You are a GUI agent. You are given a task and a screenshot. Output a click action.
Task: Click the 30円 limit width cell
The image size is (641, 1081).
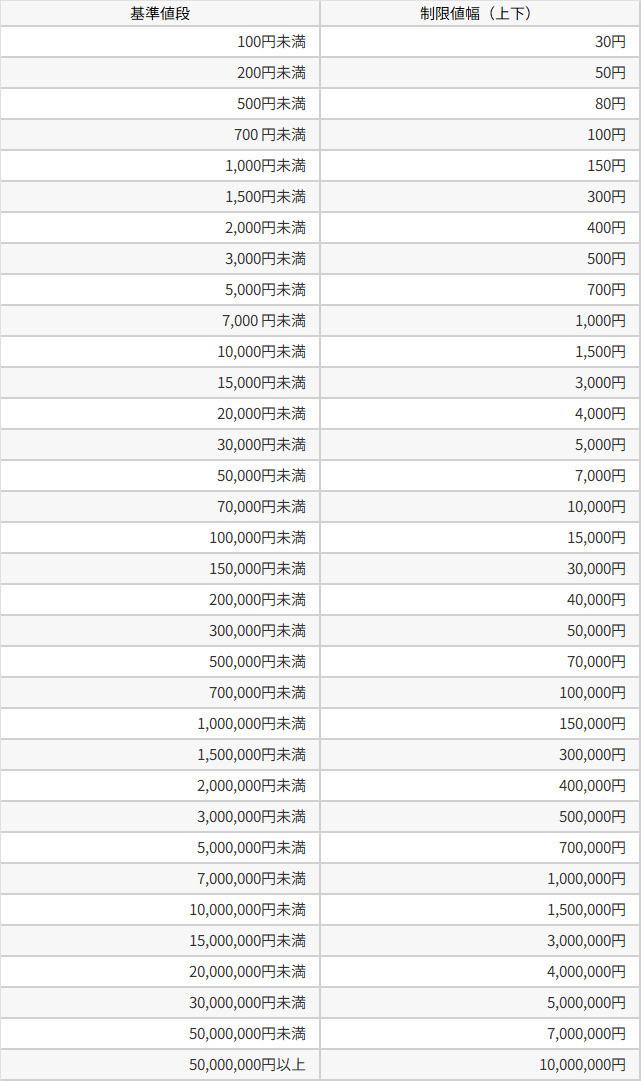[610, 42]
